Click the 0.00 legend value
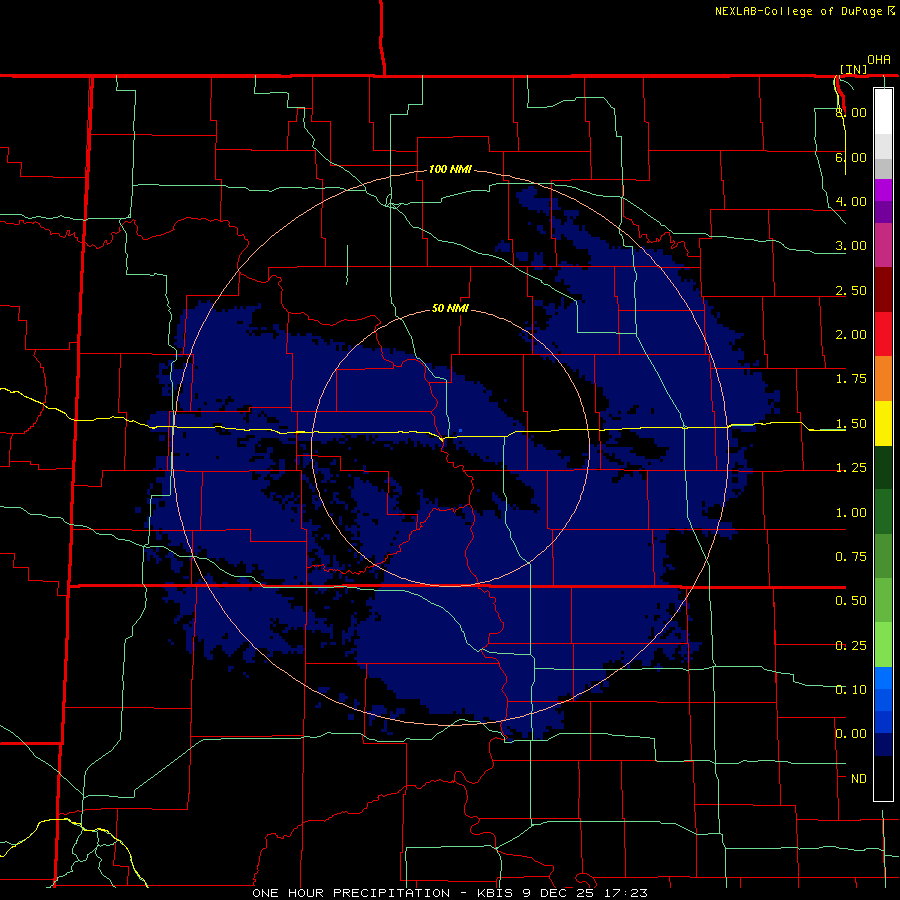This screenshot has width=900, height=900. pyautogui.click(x=851, y=734)
